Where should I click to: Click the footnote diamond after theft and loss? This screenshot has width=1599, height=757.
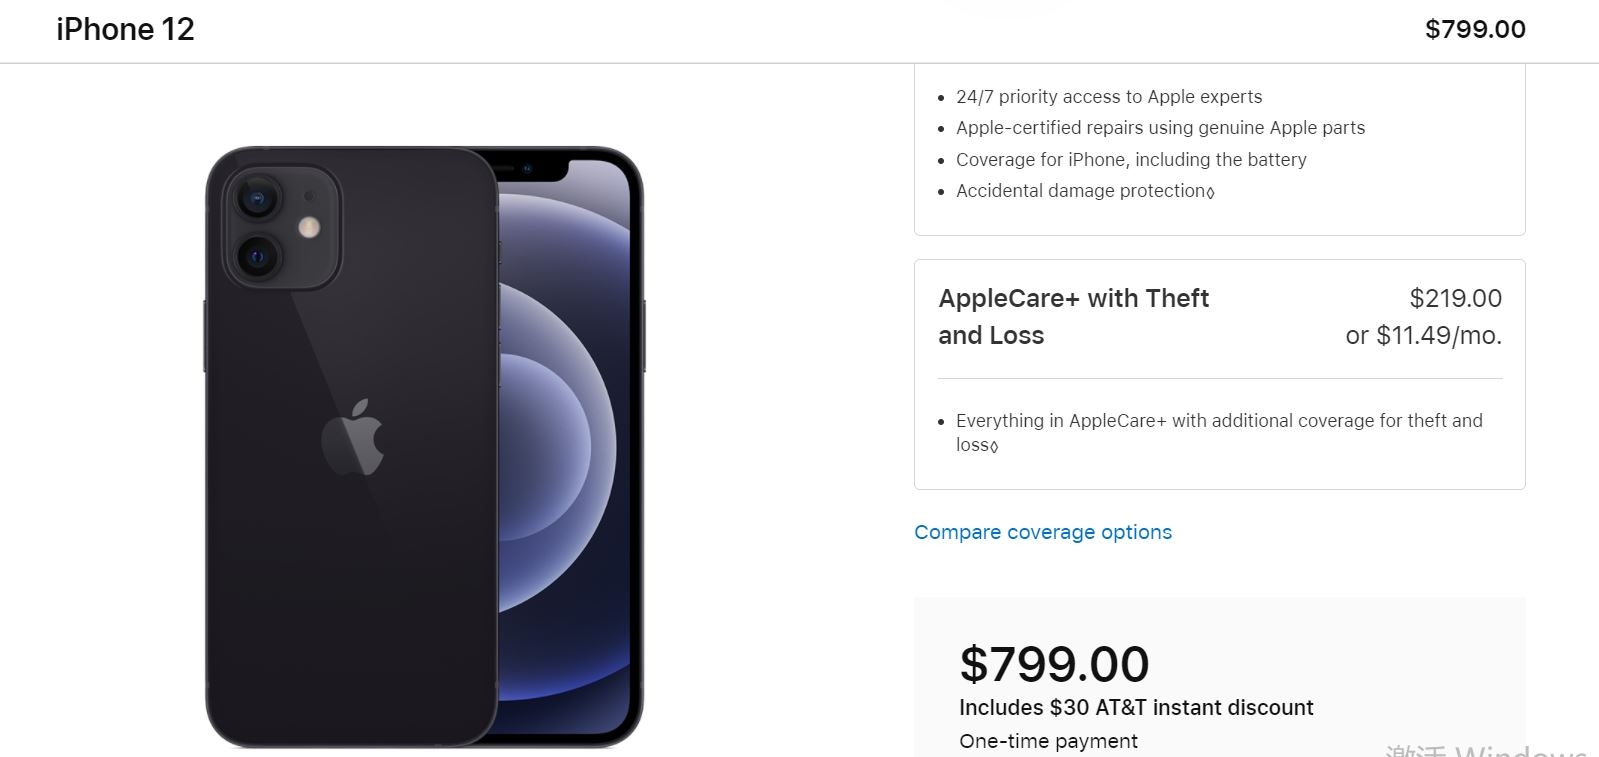pyautogui.click(x=994, y=447)
